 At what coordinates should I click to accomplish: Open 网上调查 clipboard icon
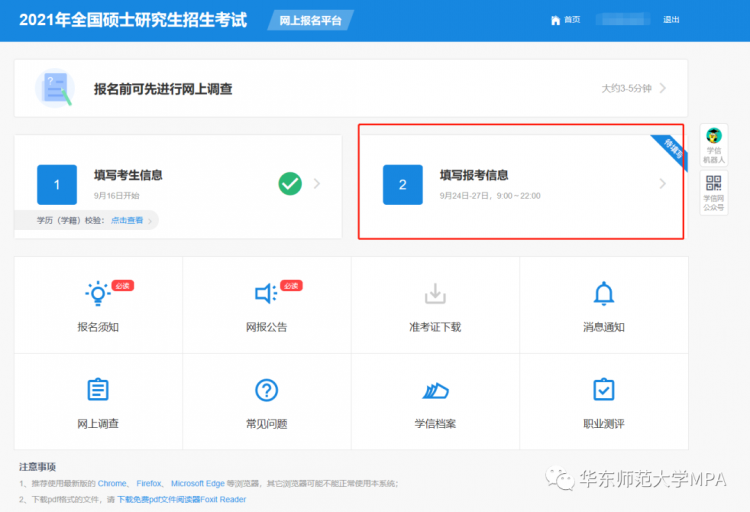coord(97,390)
